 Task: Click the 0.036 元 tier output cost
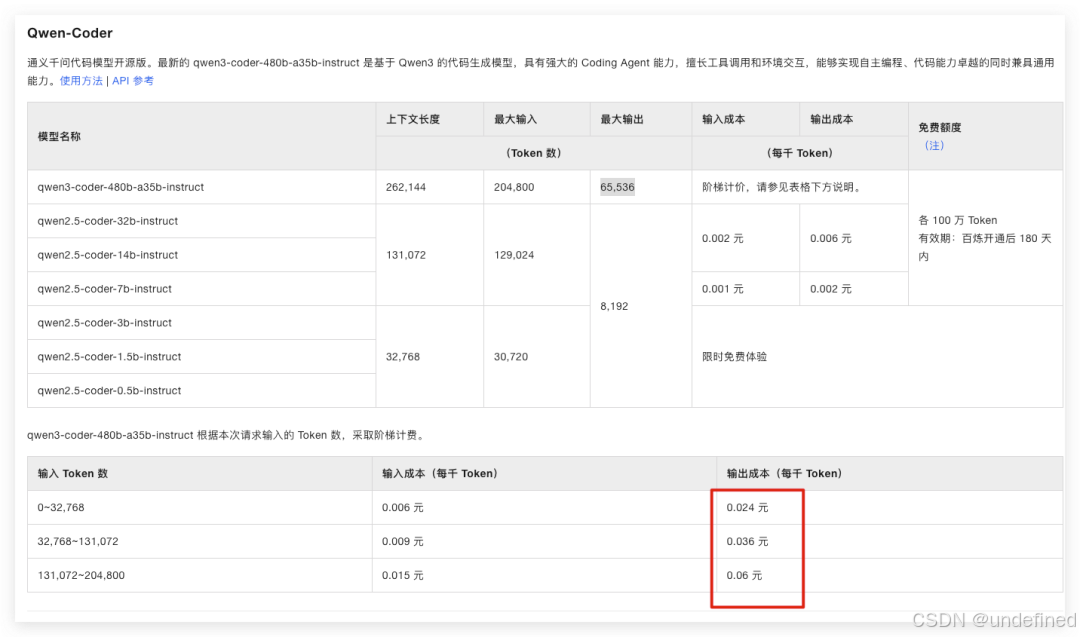(747, 541)
